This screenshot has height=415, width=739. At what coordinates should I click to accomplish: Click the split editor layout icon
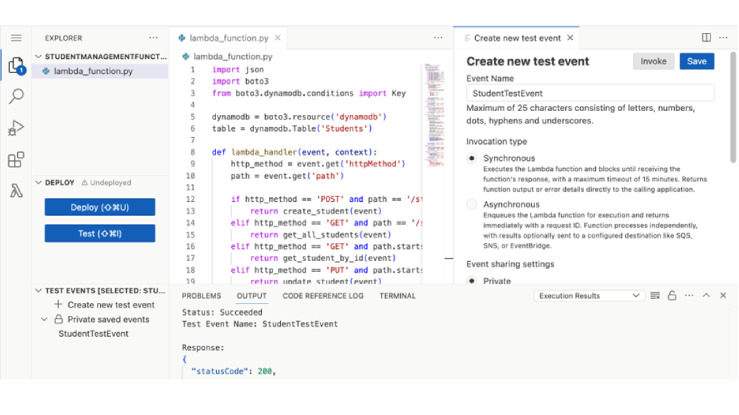tap(706, 38)
